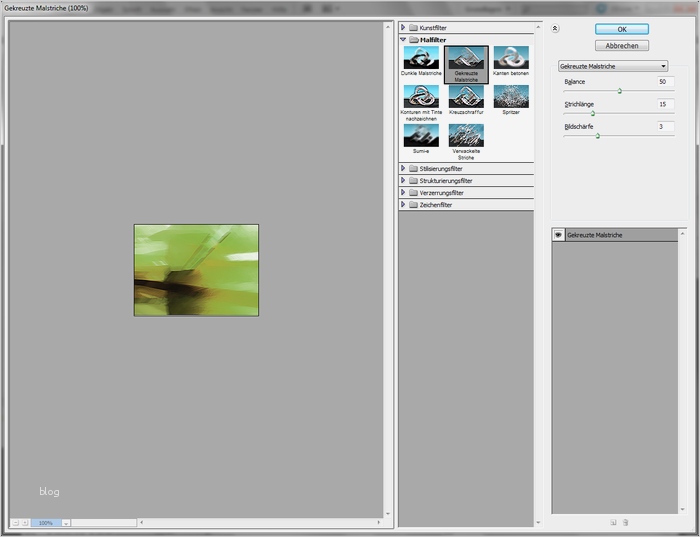This screenshot has width=700, height=537.
Task: Open the 100% zoom level dropdown
Action: pyautogui.click(x=66, y=523)
